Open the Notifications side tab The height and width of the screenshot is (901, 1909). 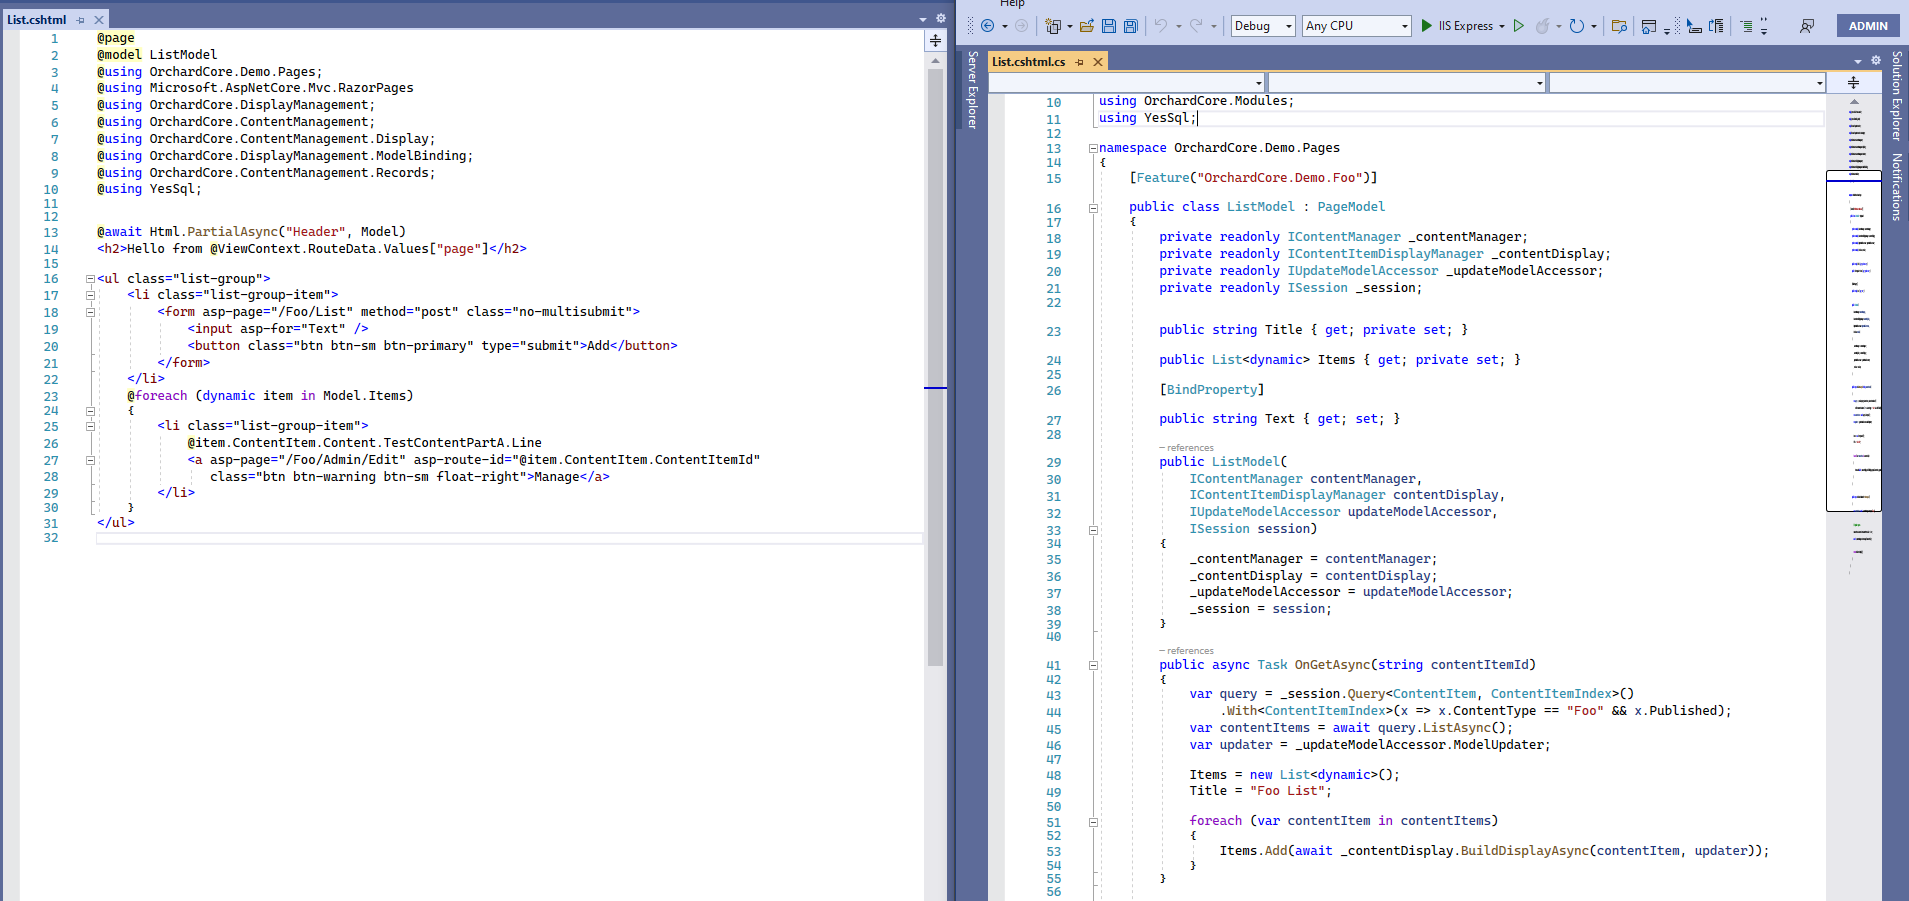1896,187
